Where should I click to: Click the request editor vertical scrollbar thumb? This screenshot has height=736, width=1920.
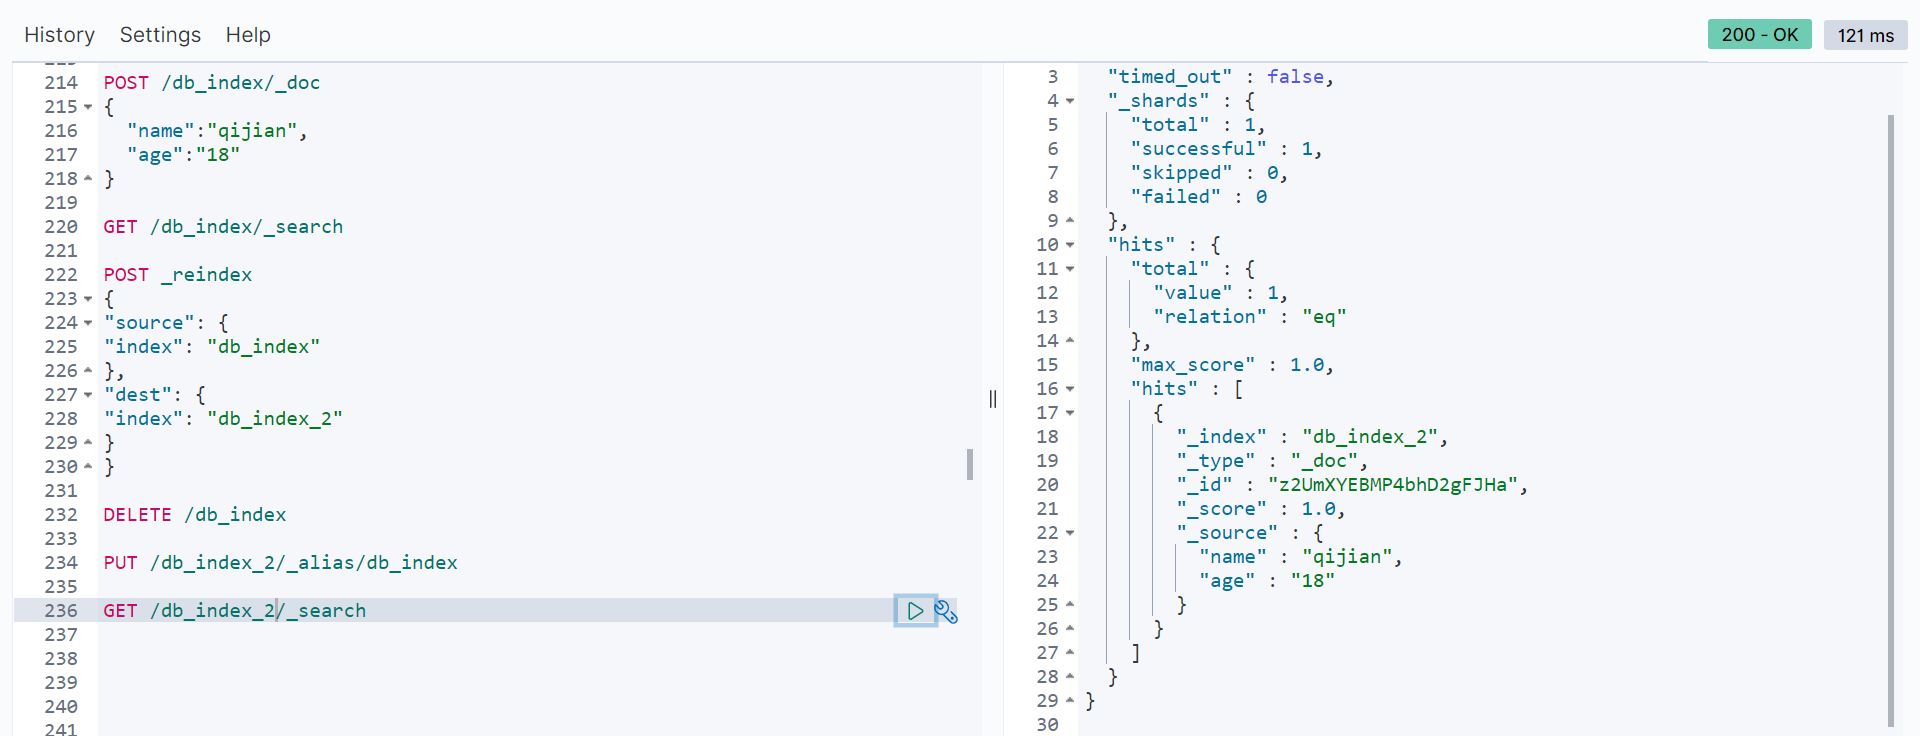pos(970,464)
